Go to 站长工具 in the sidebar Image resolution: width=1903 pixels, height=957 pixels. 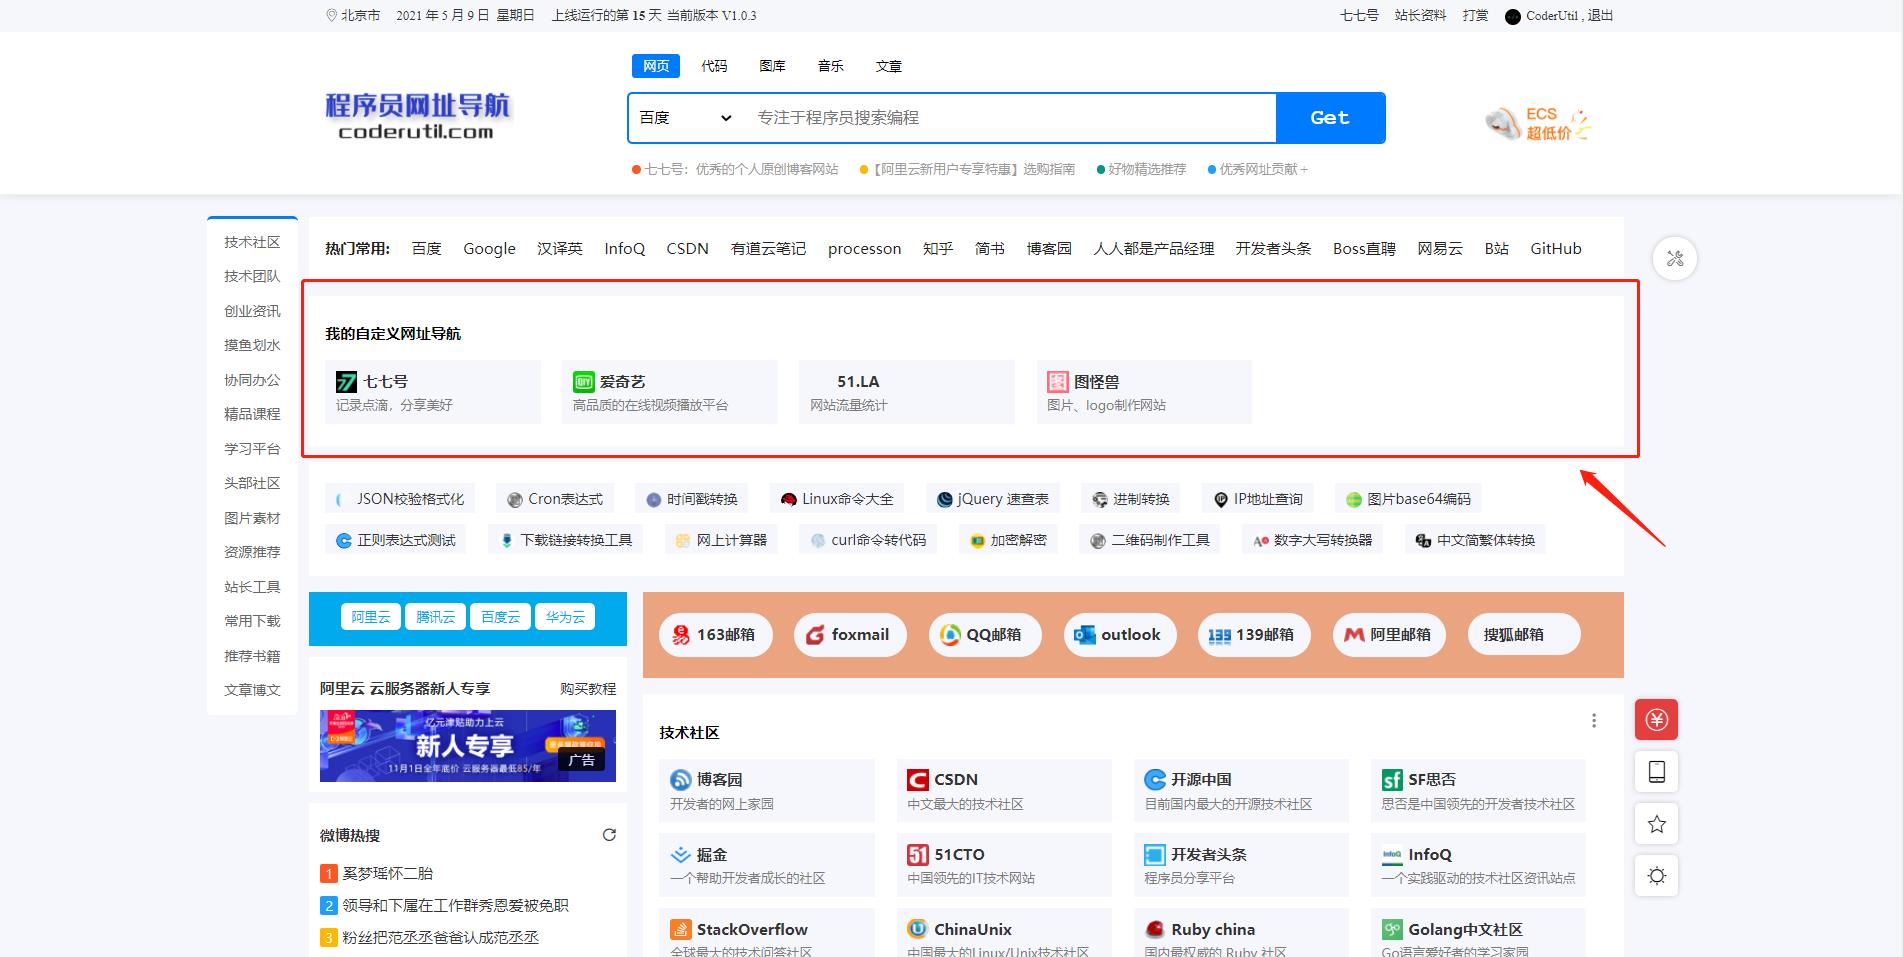click(x=252, y=587)
